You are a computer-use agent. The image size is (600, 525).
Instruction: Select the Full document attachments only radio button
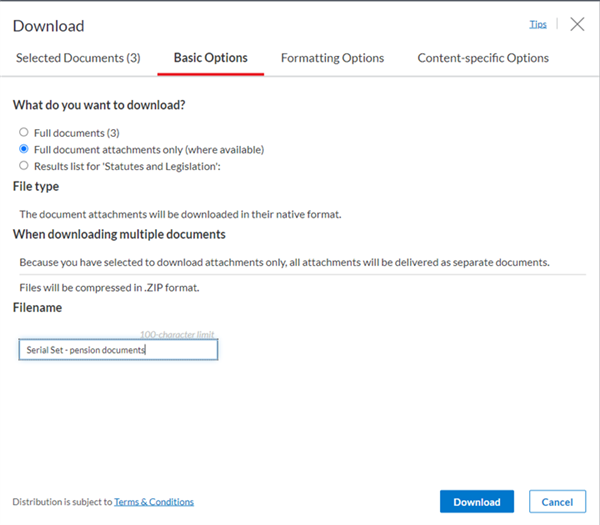pos(24,149)
